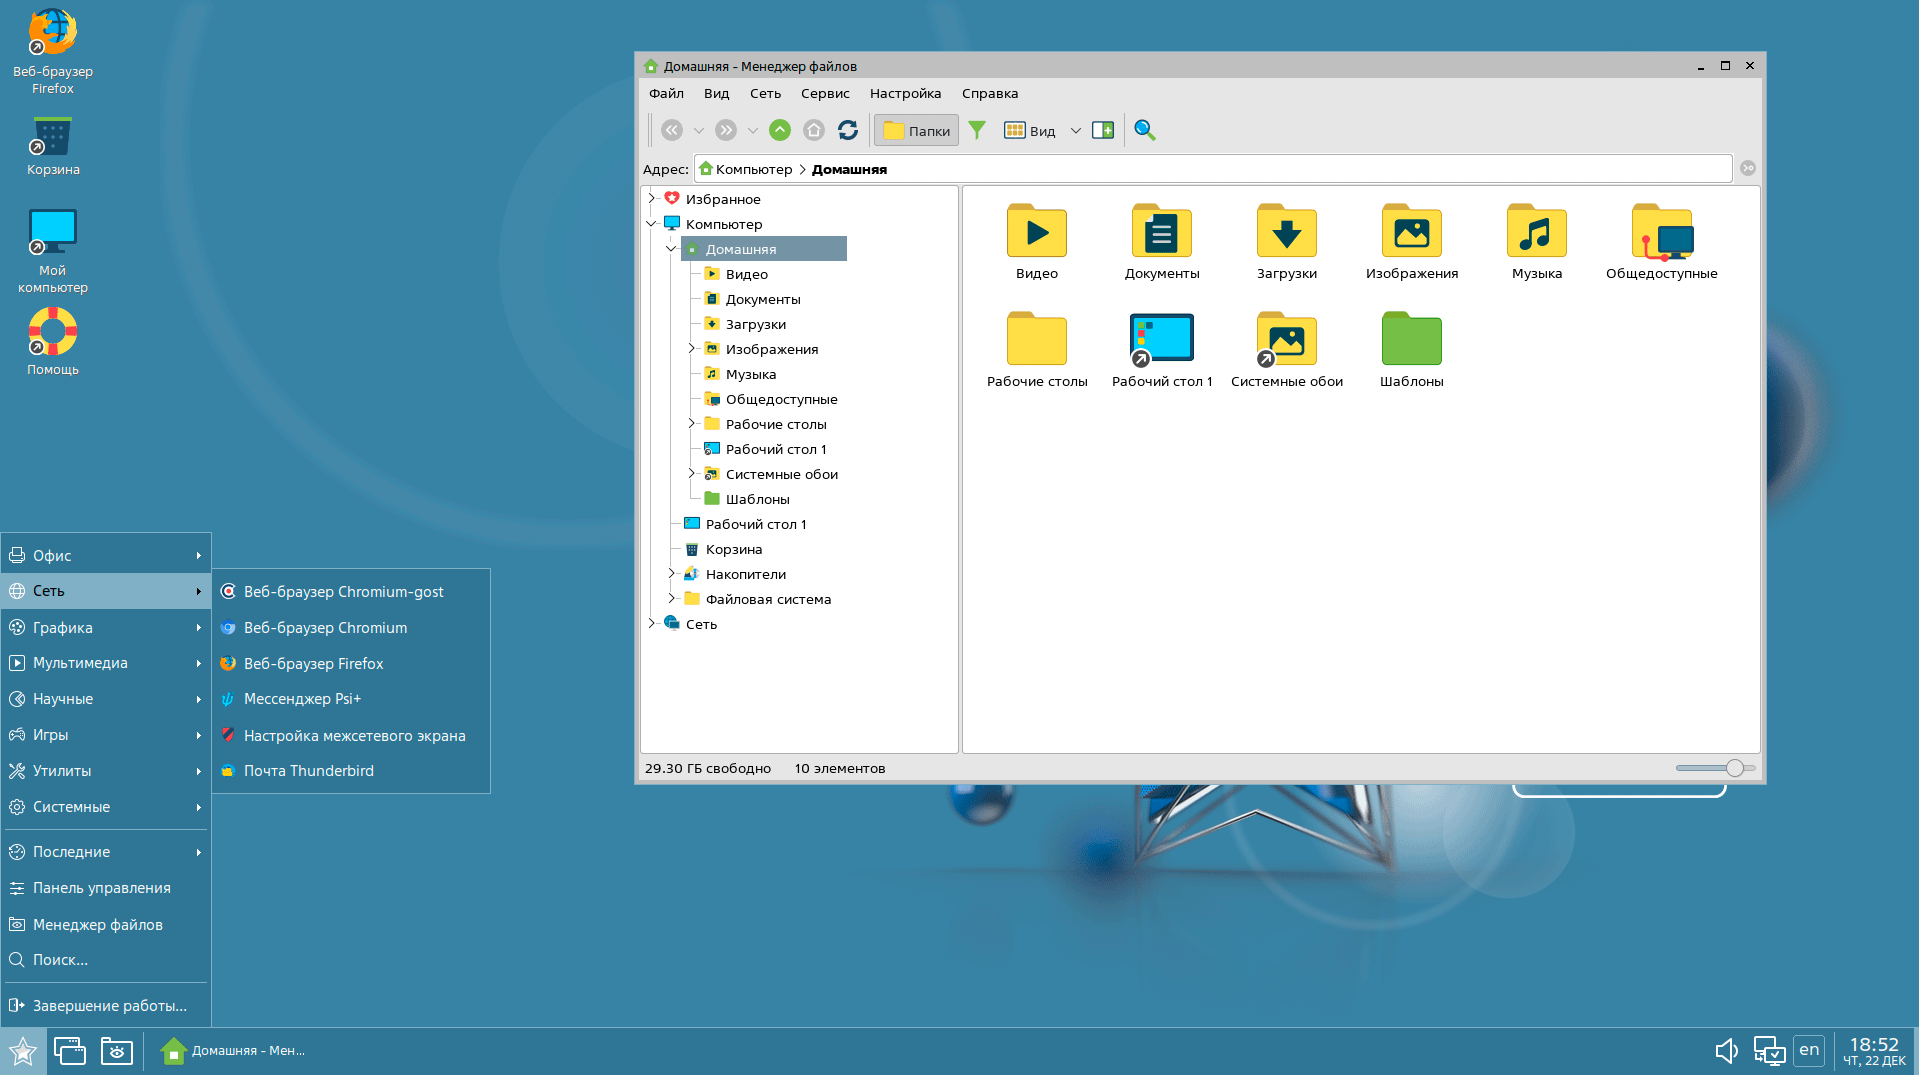The width and height of the screenshot is (1919, 1075).
Task: Click the home icon in the toolbar
Action: click(814, 130)
